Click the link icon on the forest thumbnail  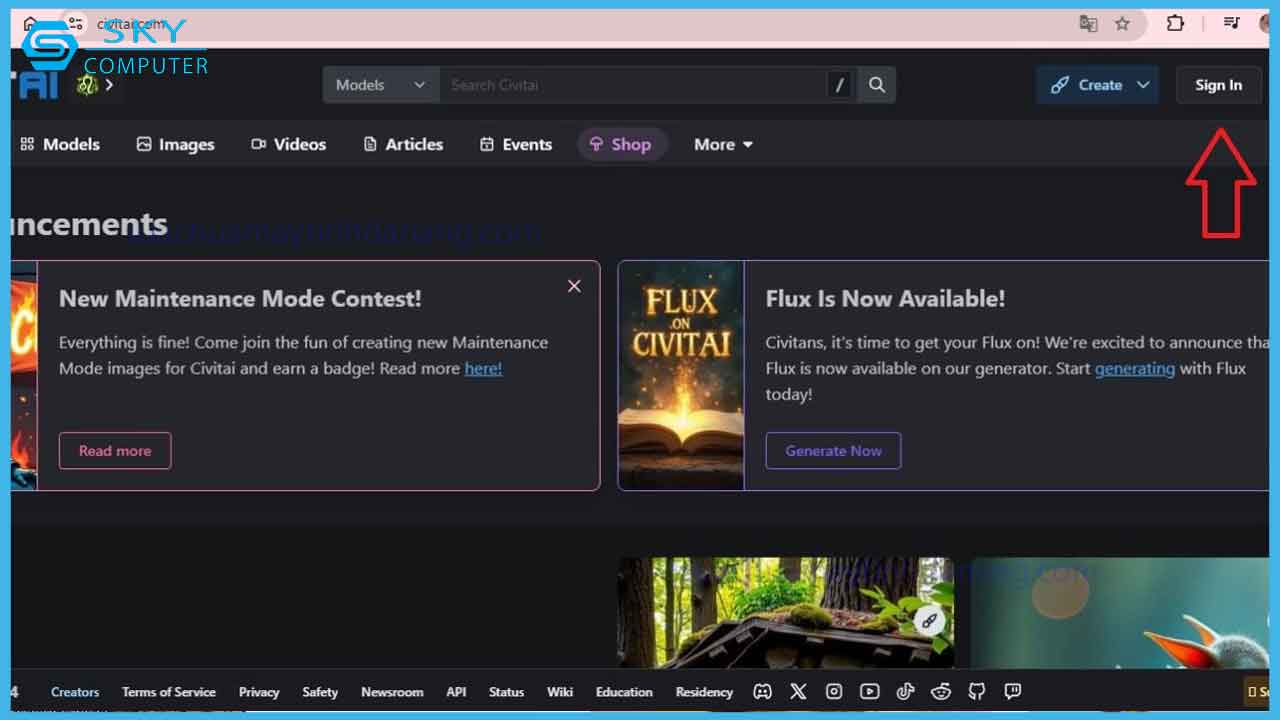929,621
